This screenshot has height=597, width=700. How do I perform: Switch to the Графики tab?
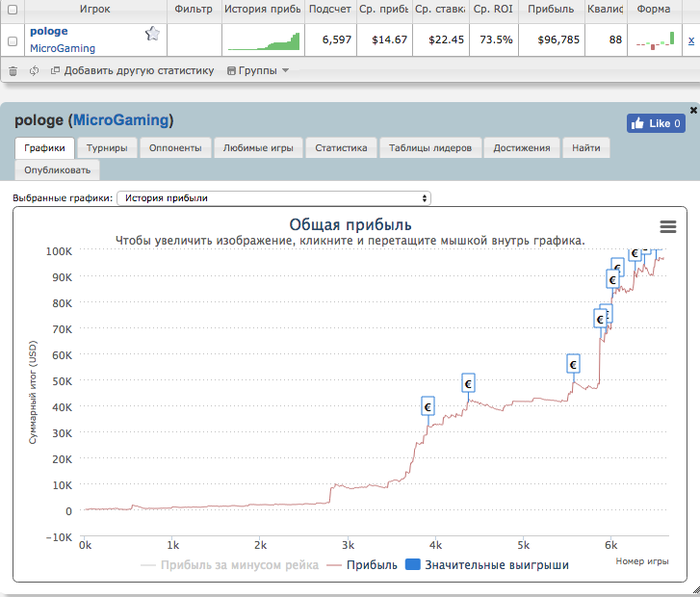point(45,148)
